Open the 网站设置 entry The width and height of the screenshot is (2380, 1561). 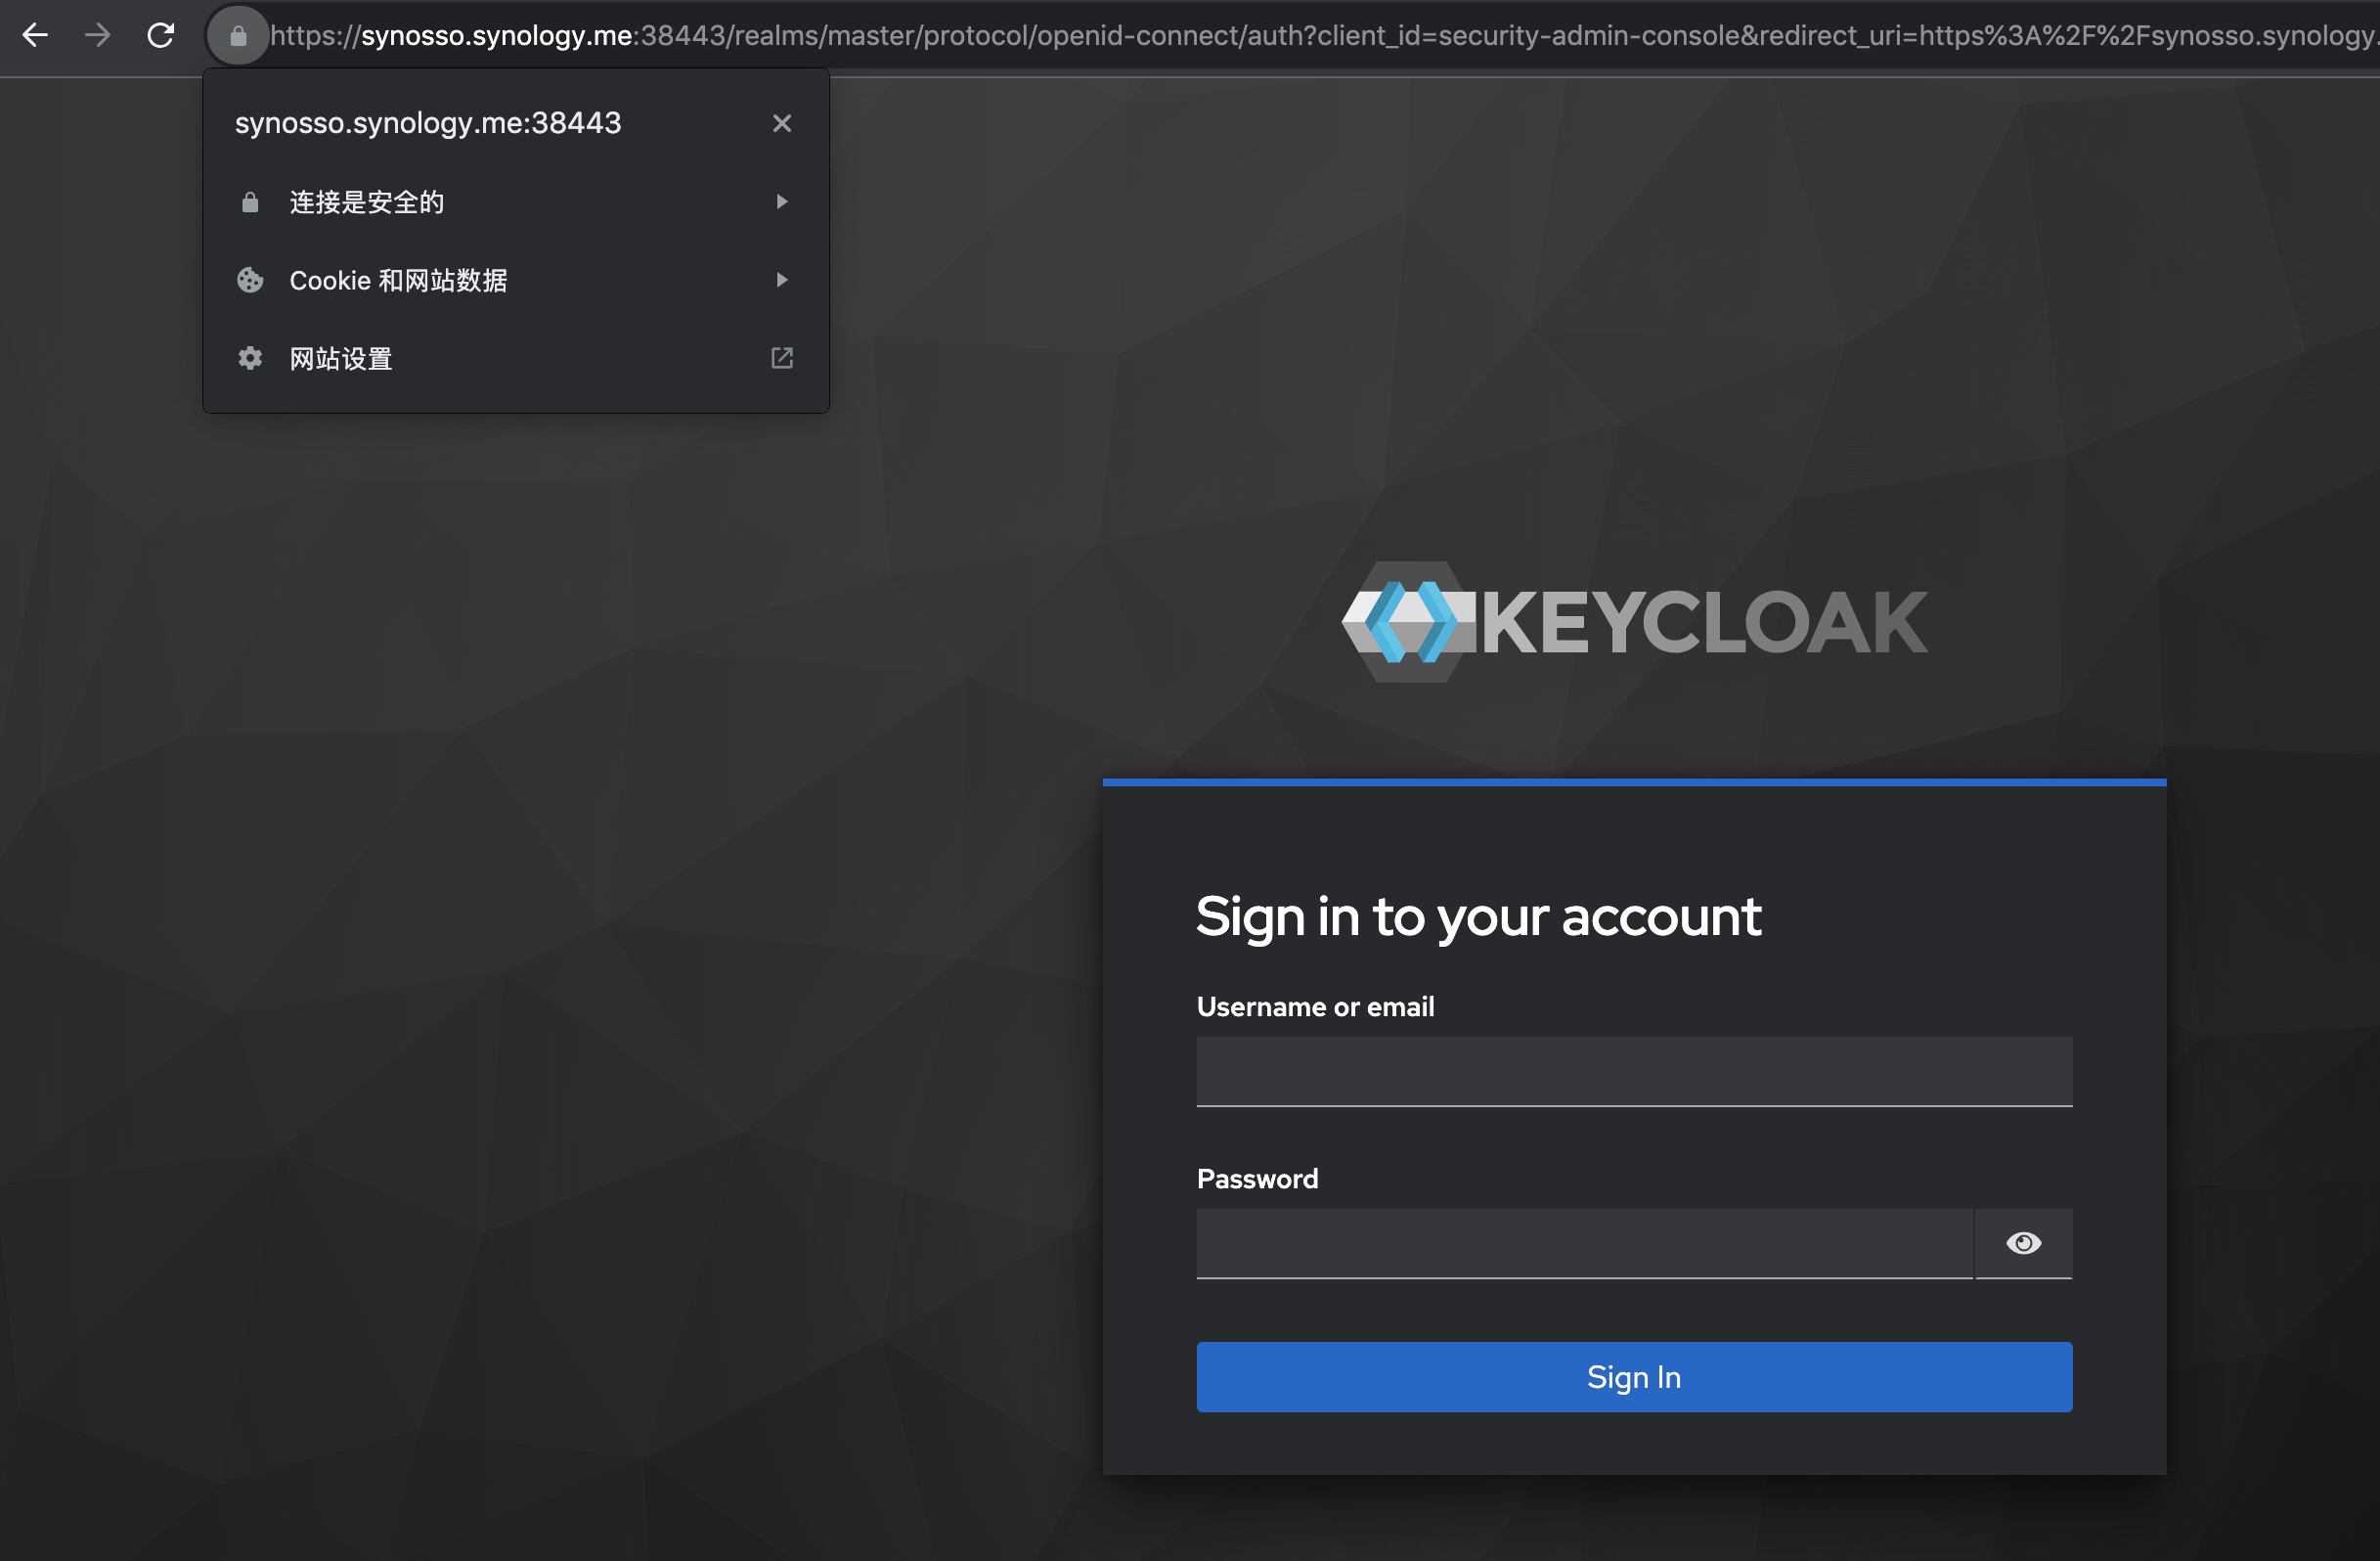516,358
